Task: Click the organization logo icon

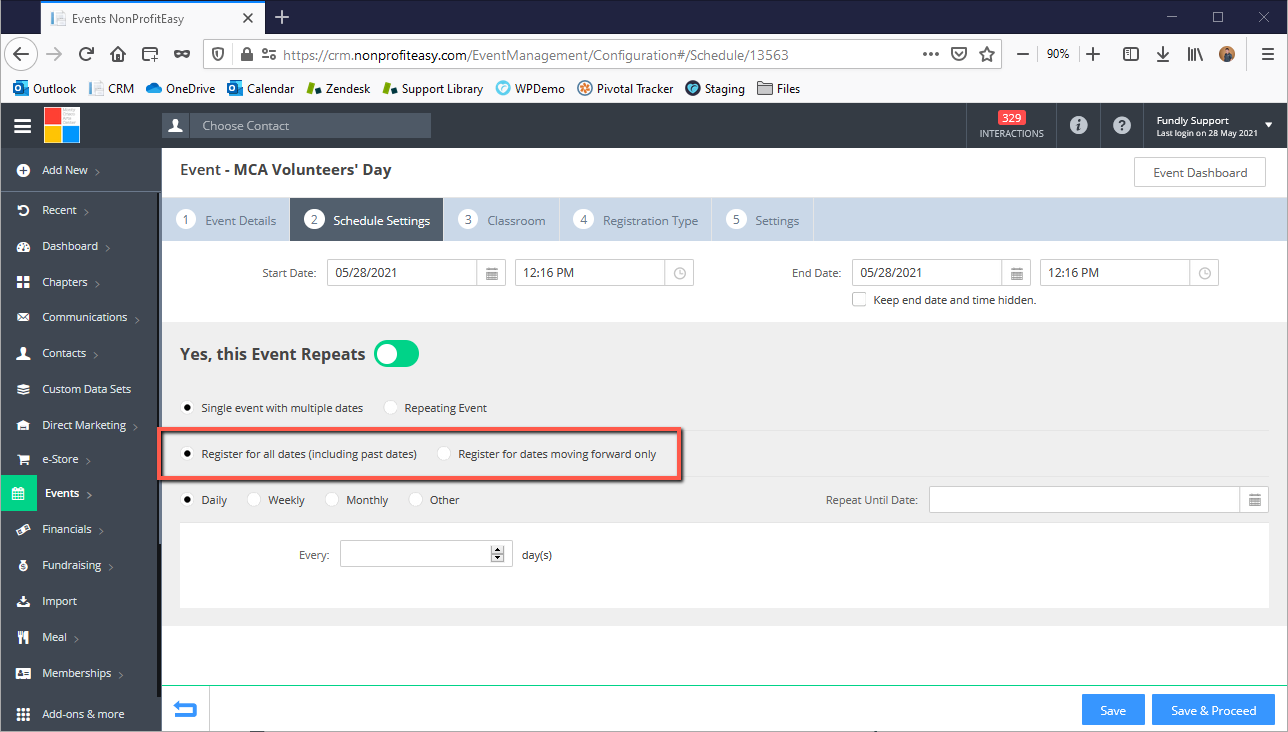Action: click(61, 126)
